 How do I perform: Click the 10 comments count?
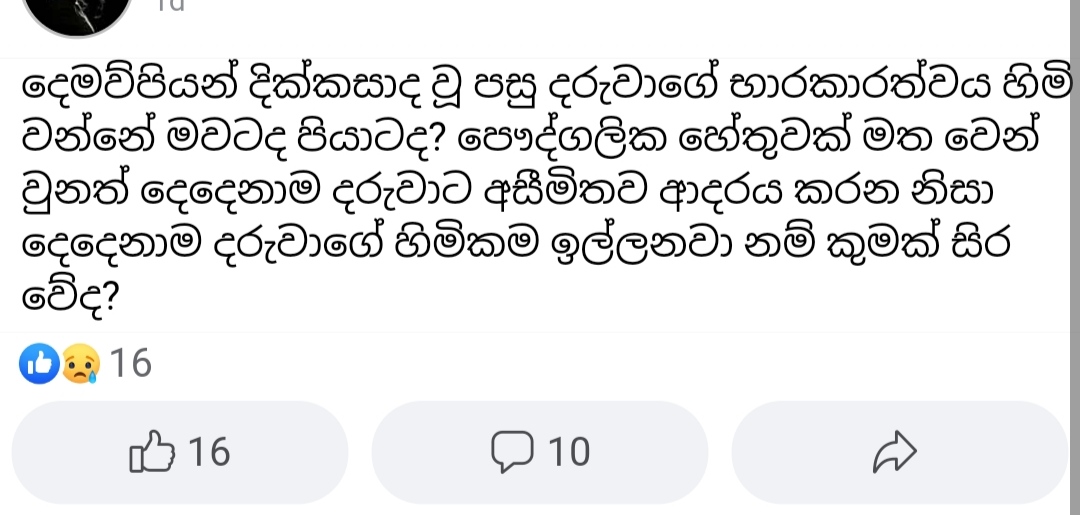pos(569,452)
